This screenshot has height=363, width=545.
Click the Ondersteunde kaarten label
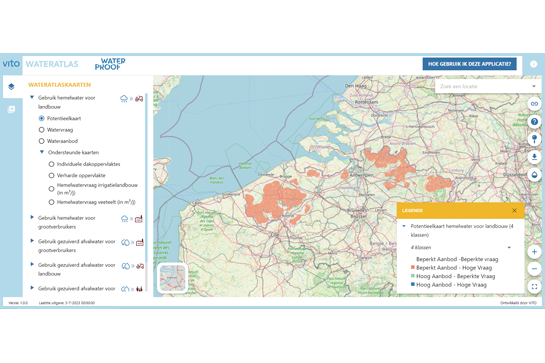click(x=73, y=152)
